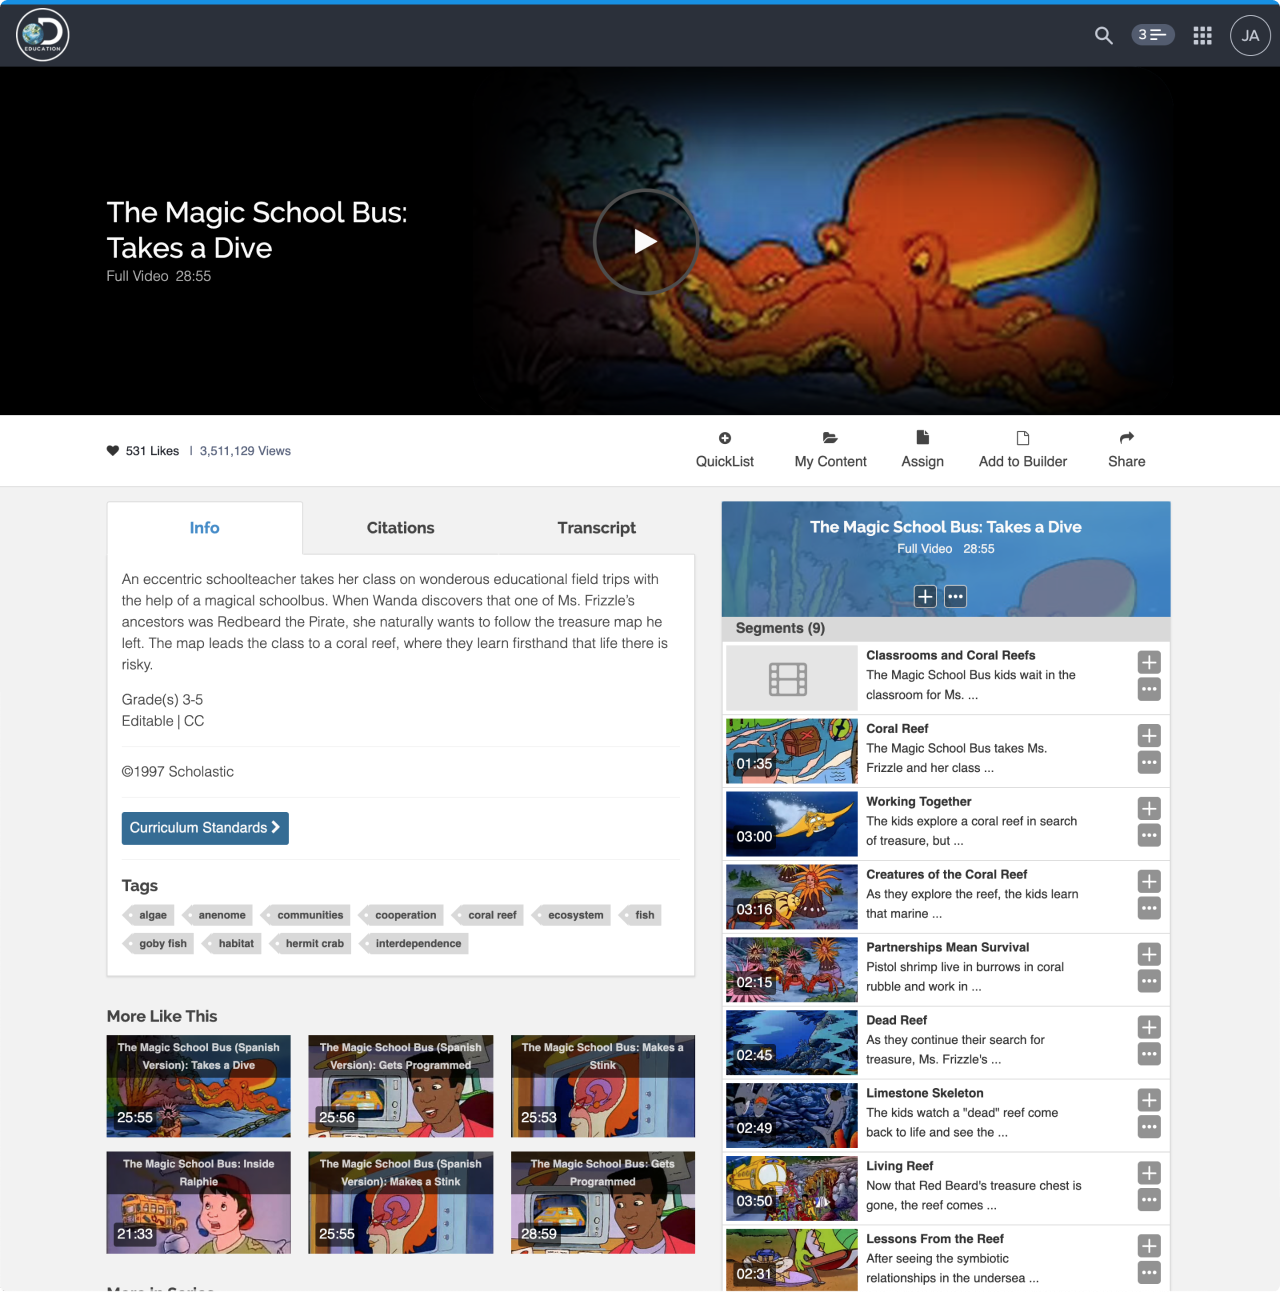
Task: Click the Assign icon
Action: click(x=922, y=448)
